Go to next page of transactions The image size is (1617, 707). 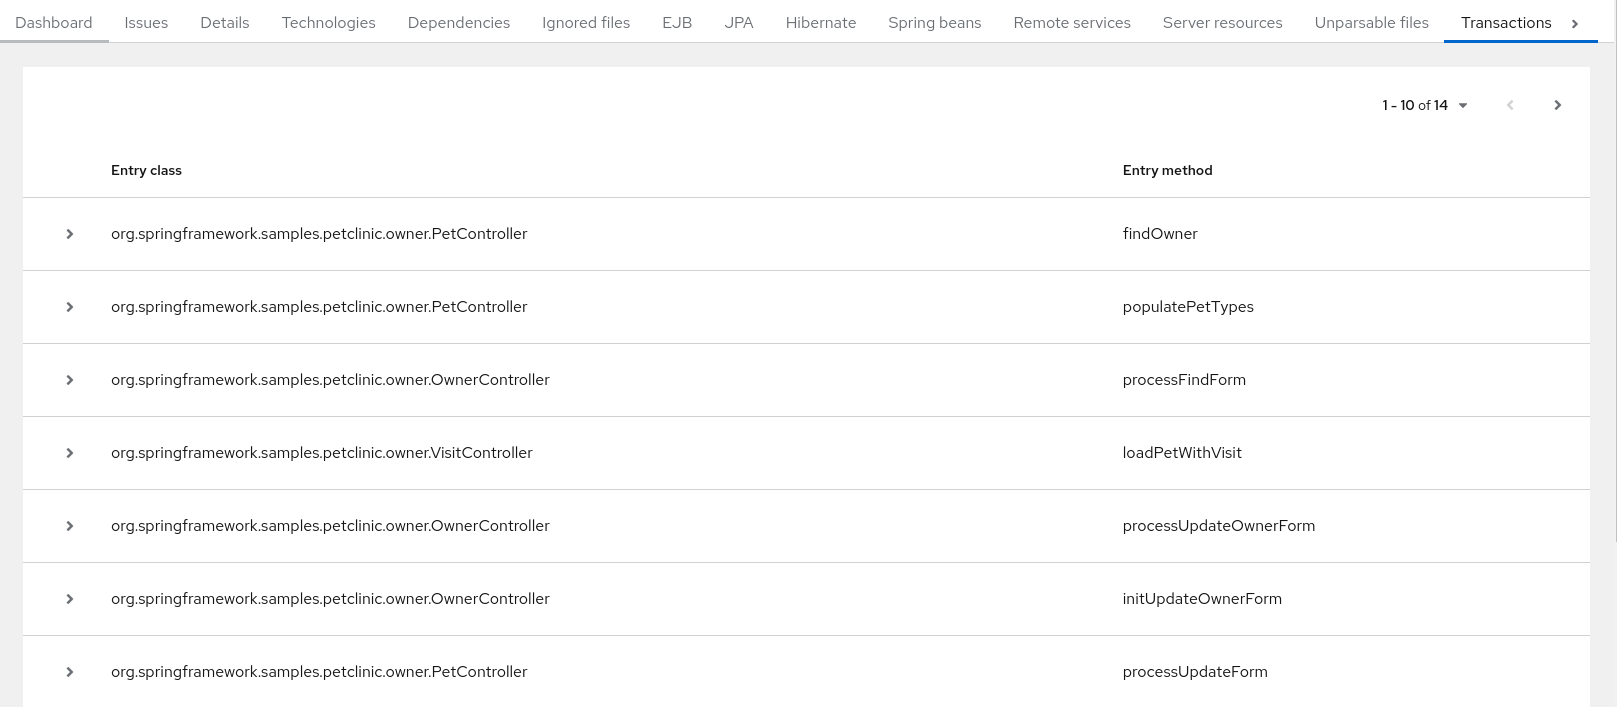[1557, 105]
